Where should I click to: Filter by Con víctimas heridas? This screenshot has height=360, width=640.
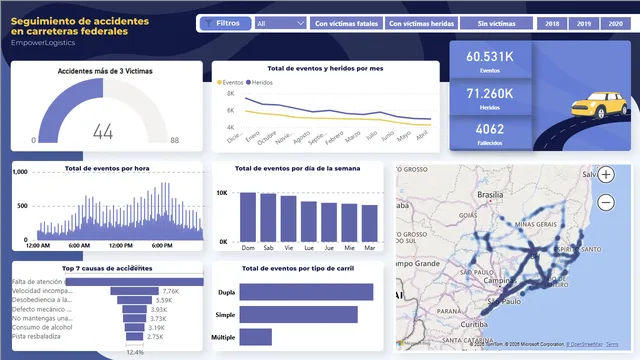tap(421, 23)
